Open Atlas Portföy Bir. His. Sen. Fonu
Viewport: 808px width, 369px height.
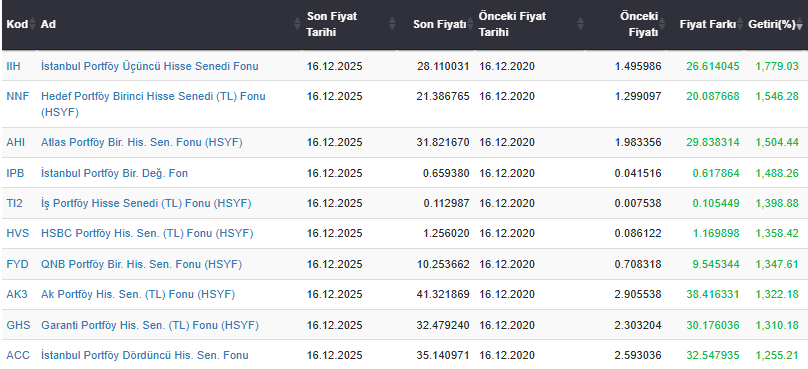tap(142, 142)
